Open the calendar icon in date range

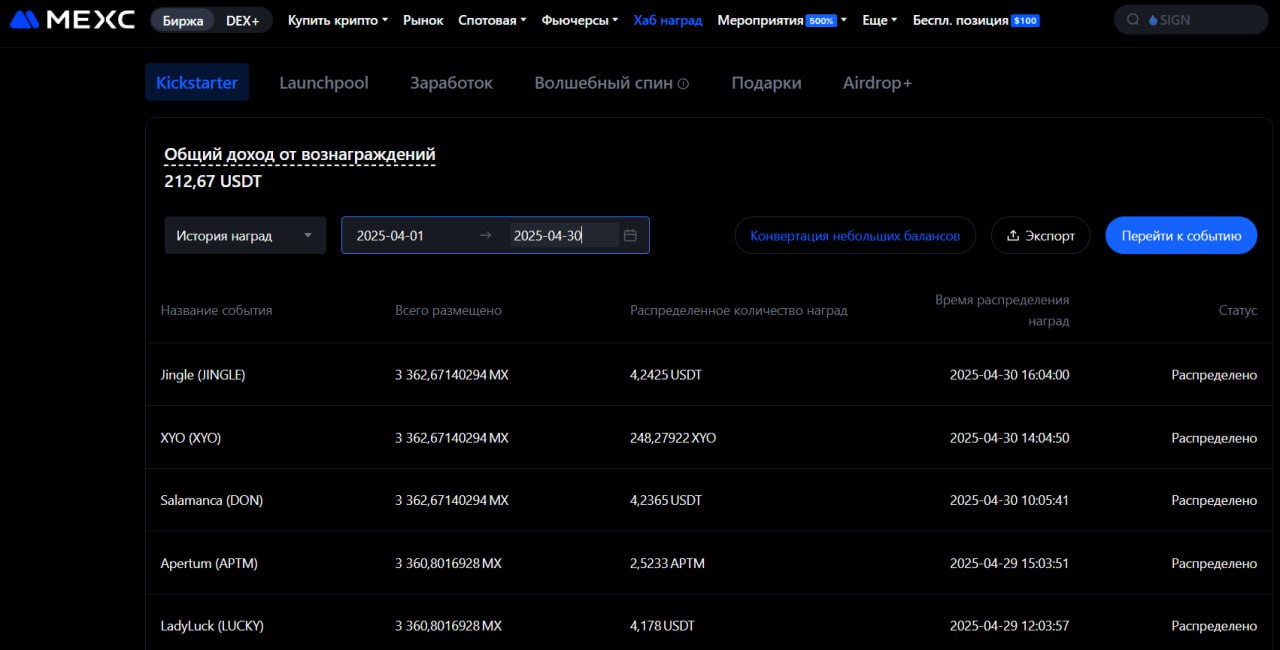coord(630,235)
